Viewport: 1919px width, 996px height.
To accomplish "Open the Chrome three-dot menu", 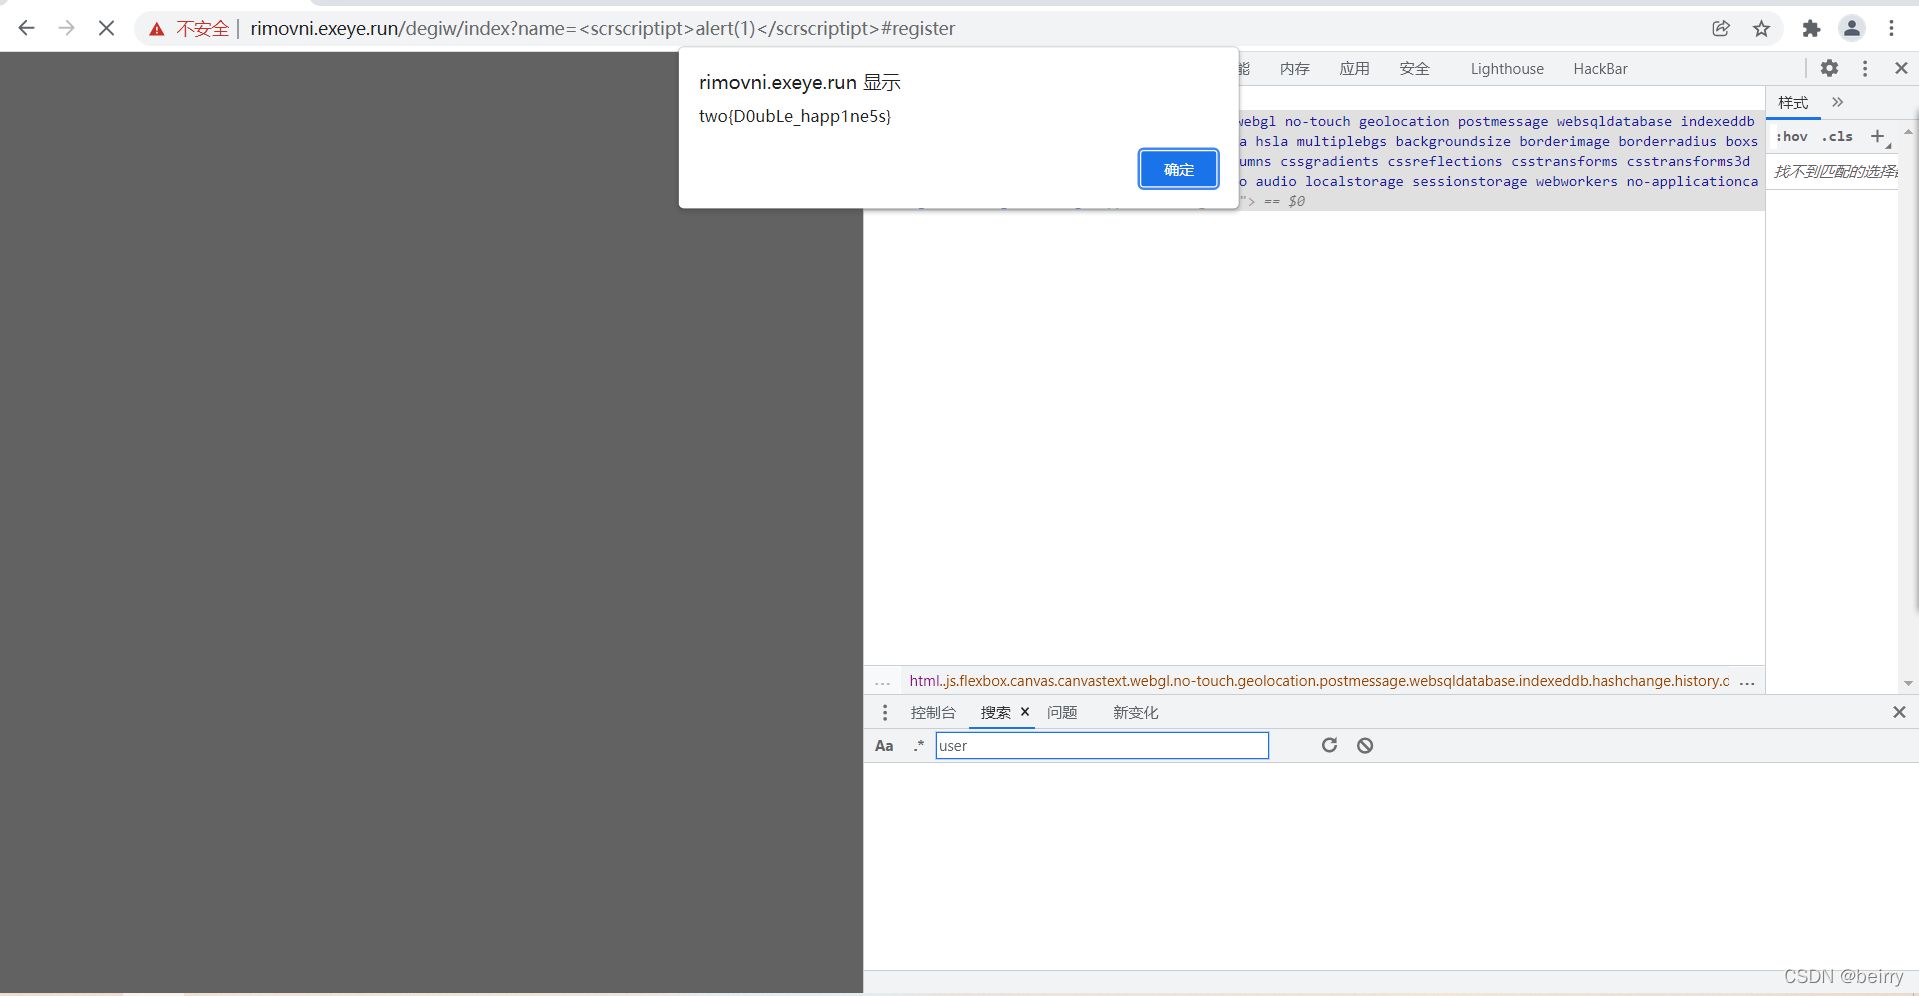I will click(1891, 28).
